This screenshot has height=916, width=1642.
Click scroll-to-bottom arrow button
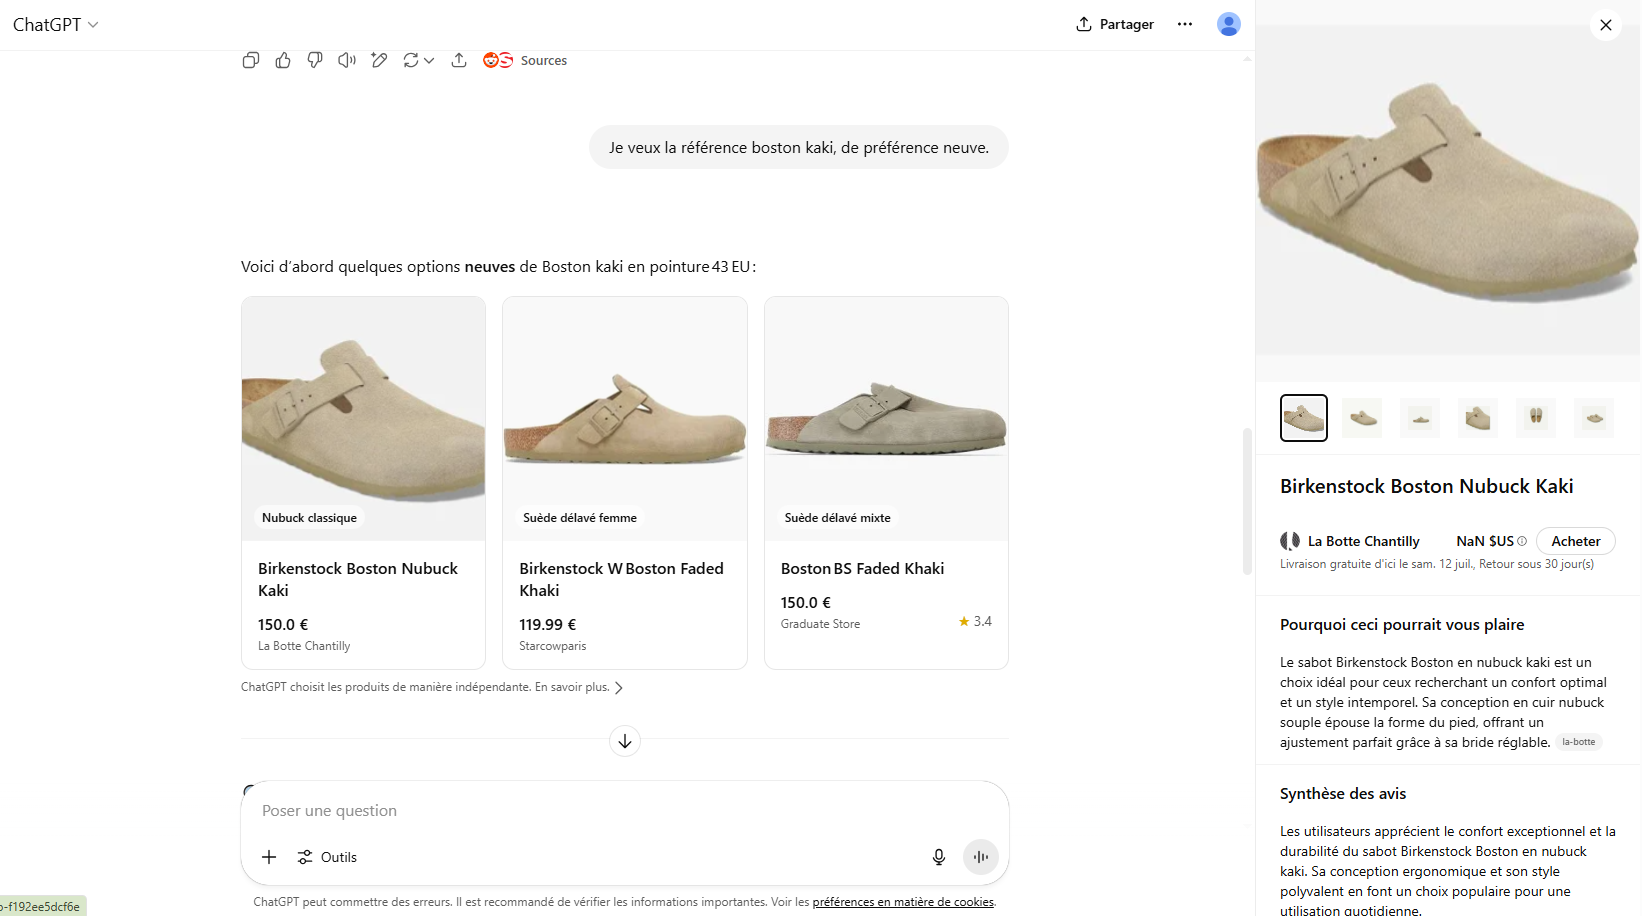pyautogui.click(x=625, y=741)
